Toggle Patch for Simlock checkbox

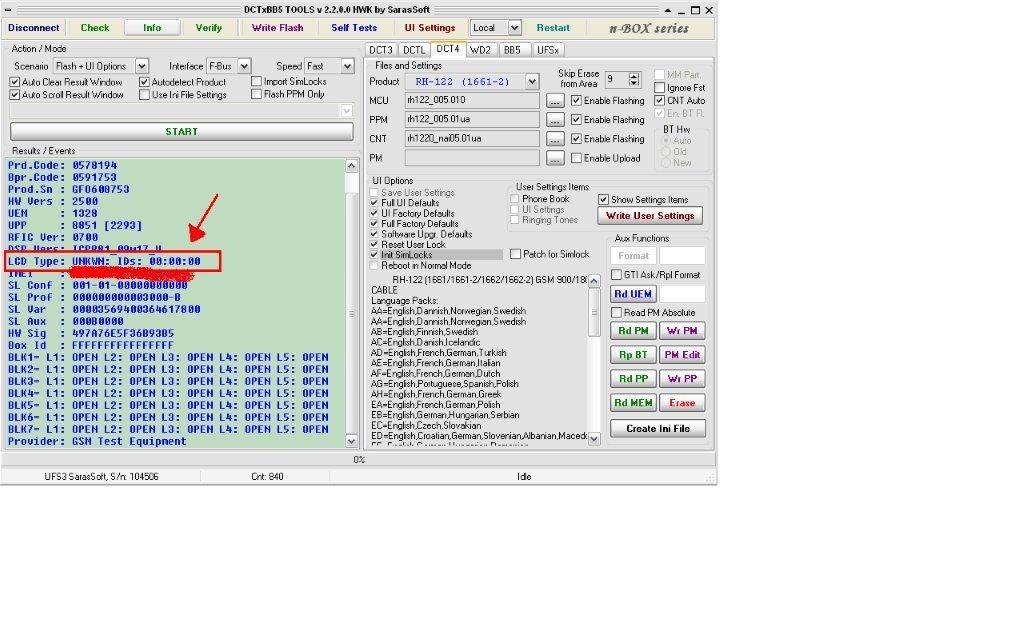point(516,255)
